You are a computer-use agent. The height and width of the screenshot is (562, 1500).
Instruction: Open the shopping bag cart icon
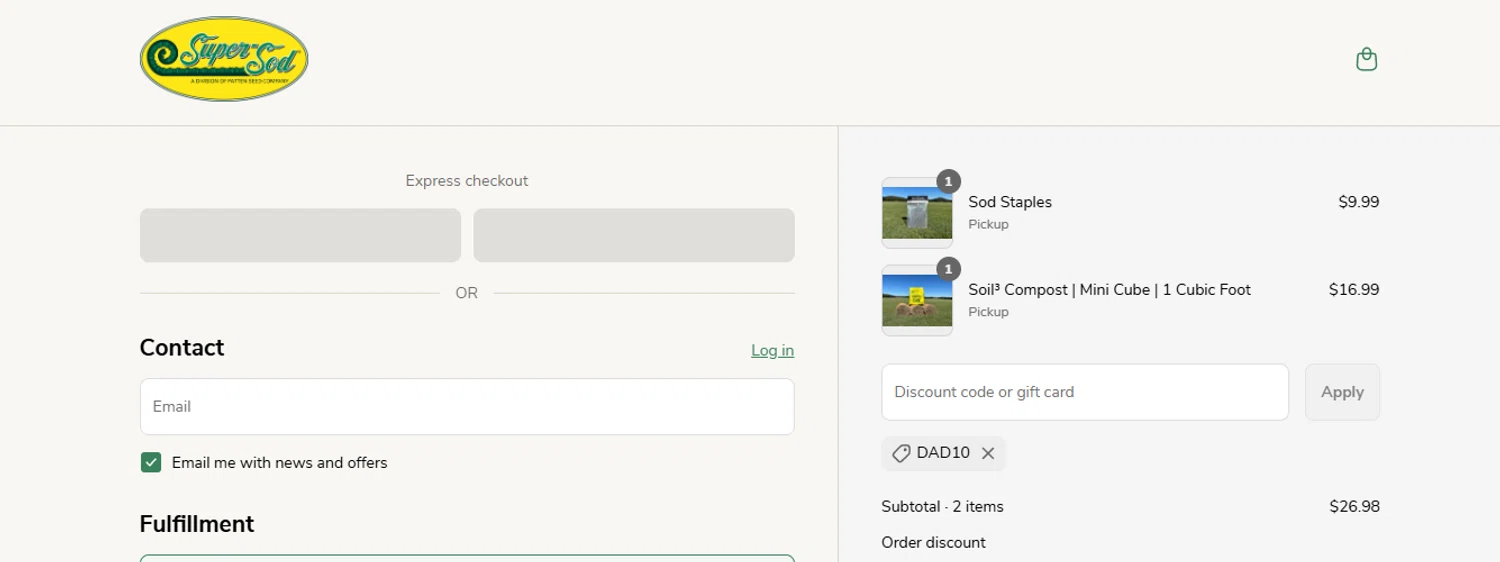click(1366, 60)
